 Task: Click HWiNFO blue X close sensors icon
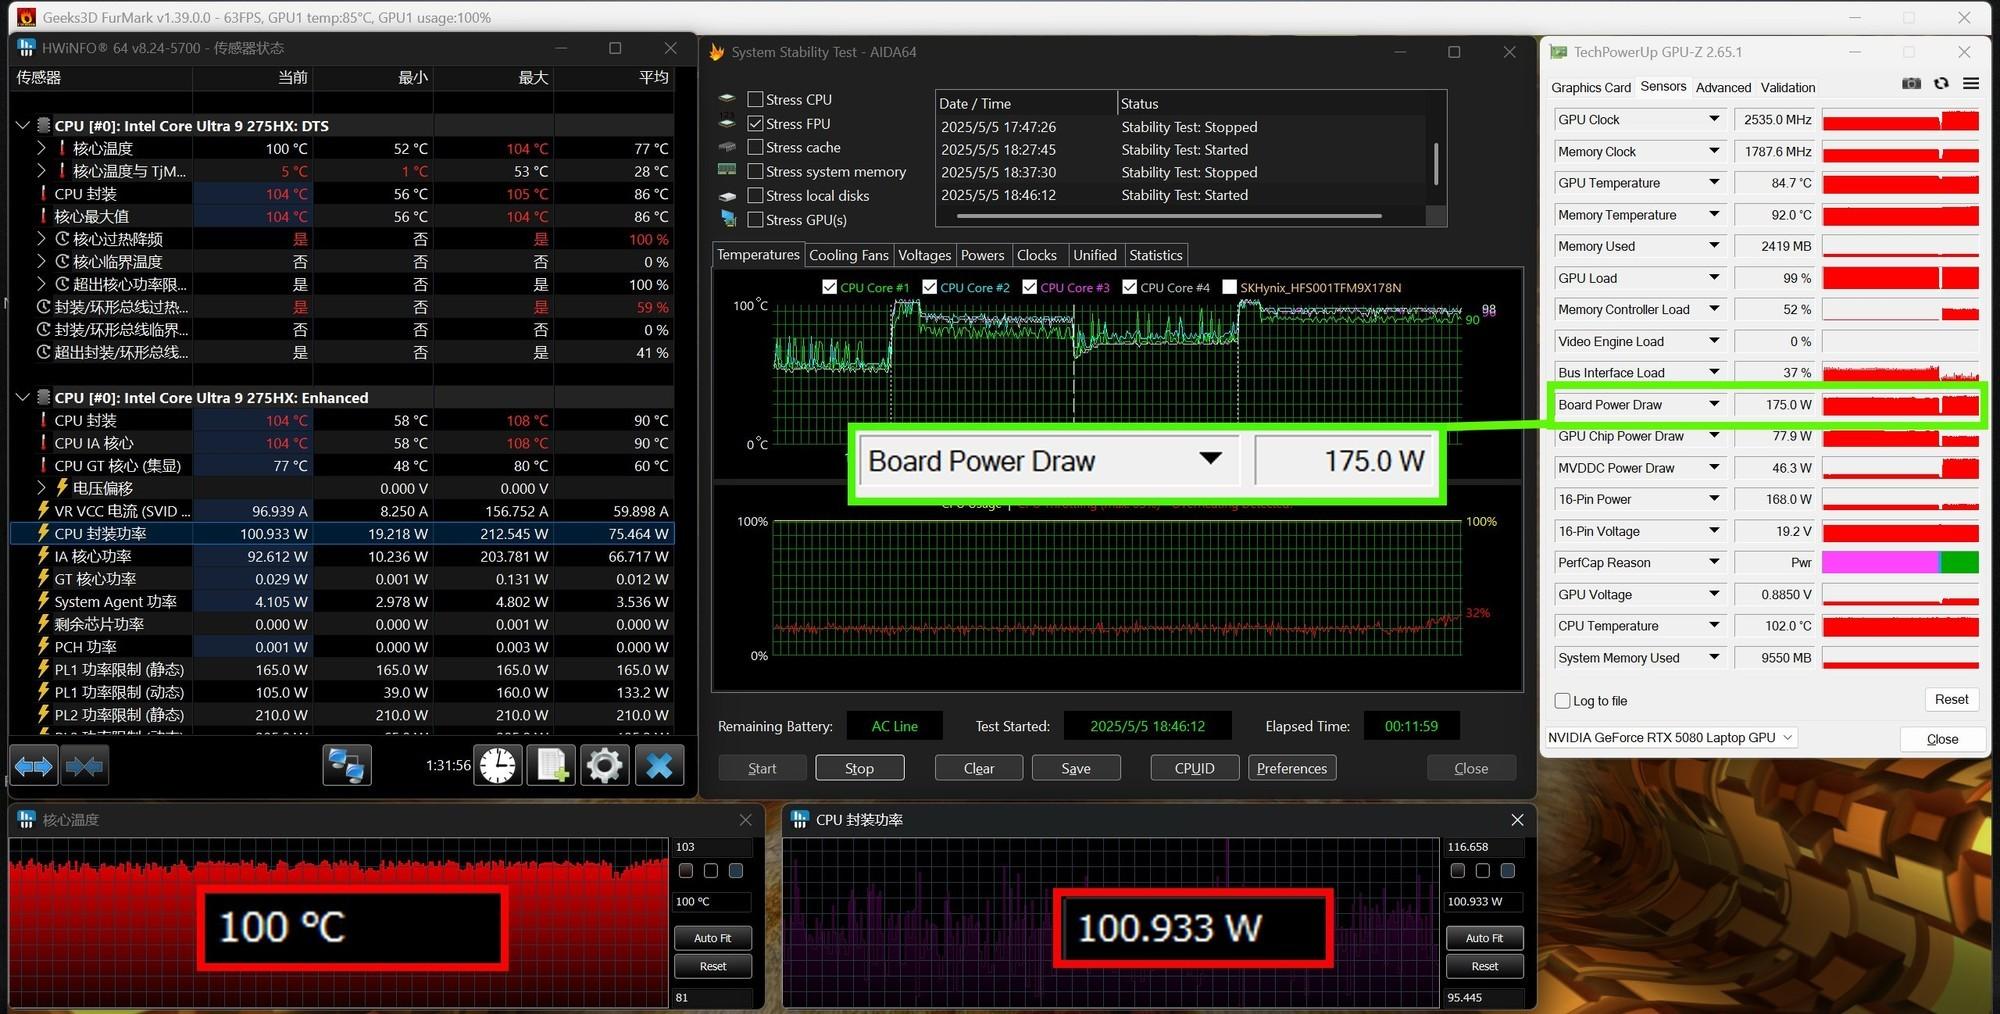(x=660, y=767)
